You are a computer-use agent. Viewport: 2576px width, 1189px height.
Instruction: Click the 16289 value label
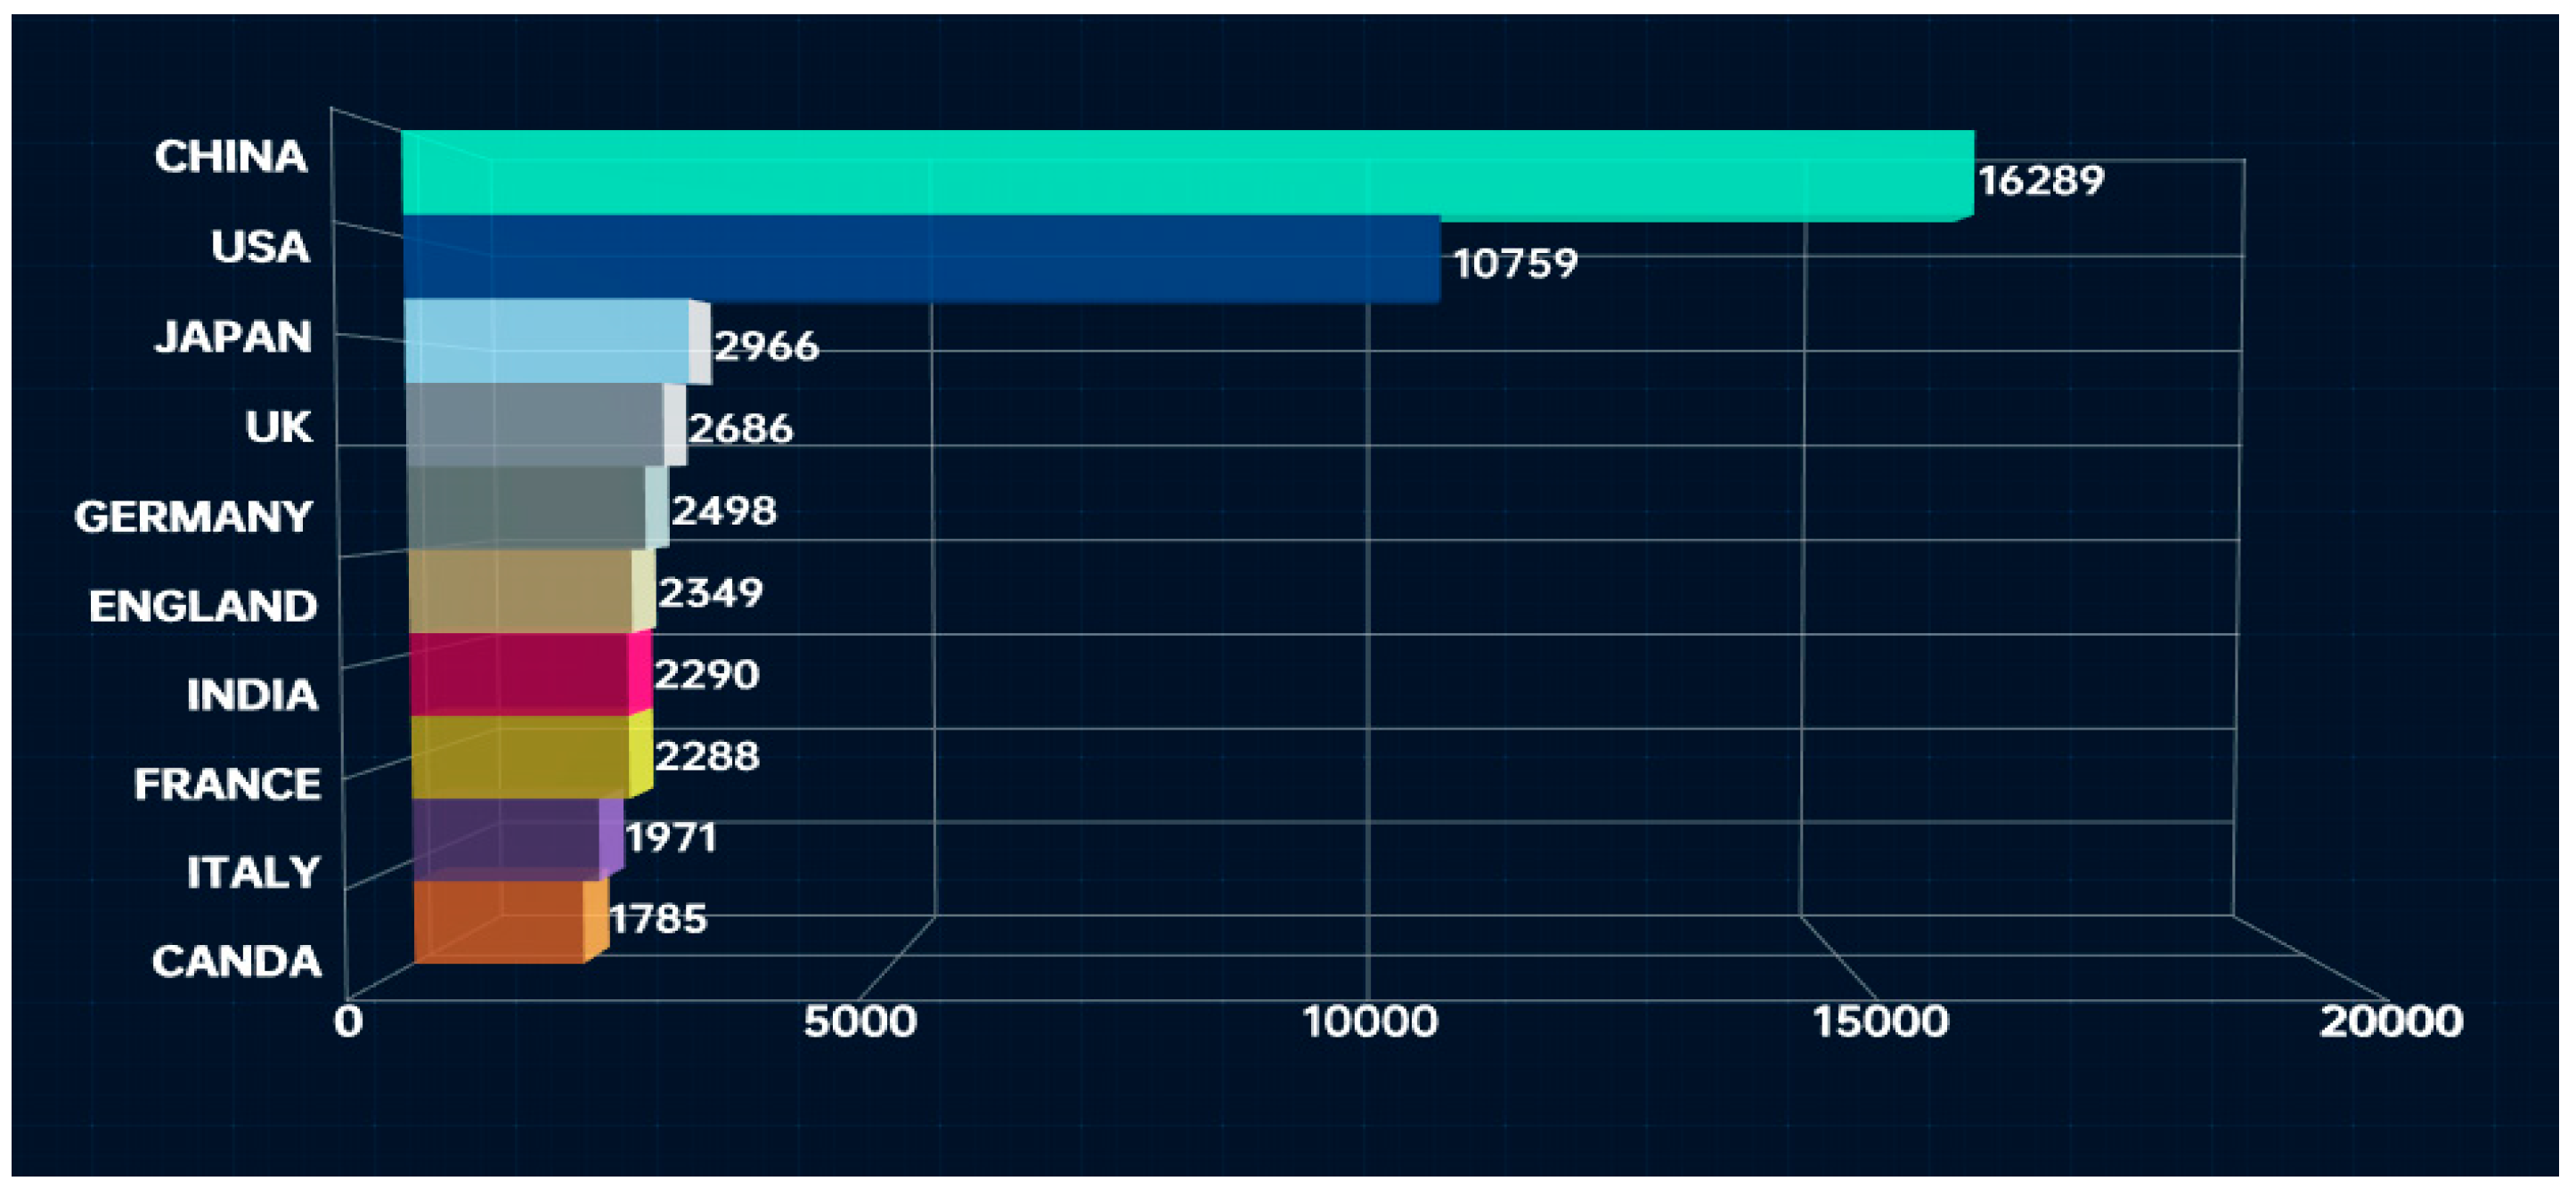click(2041, 181)
